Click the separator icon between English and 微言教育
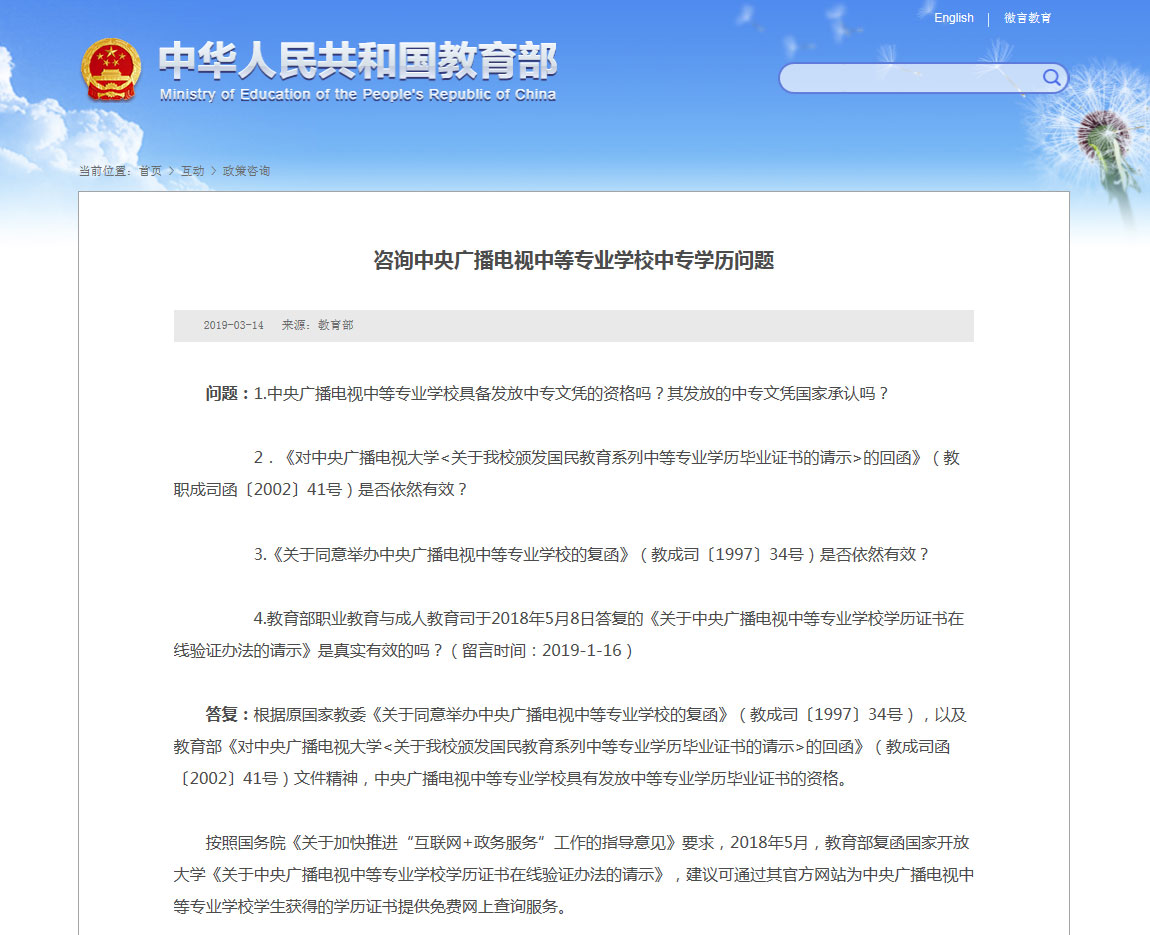Image resolution: width=1150 pixels, height=935 pixels. (988, 18)
